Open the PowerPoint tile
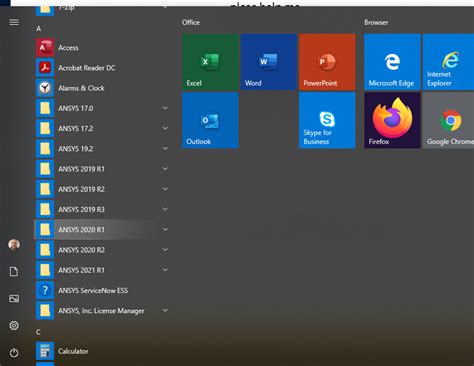474x366 pixels. coord(327,62)
